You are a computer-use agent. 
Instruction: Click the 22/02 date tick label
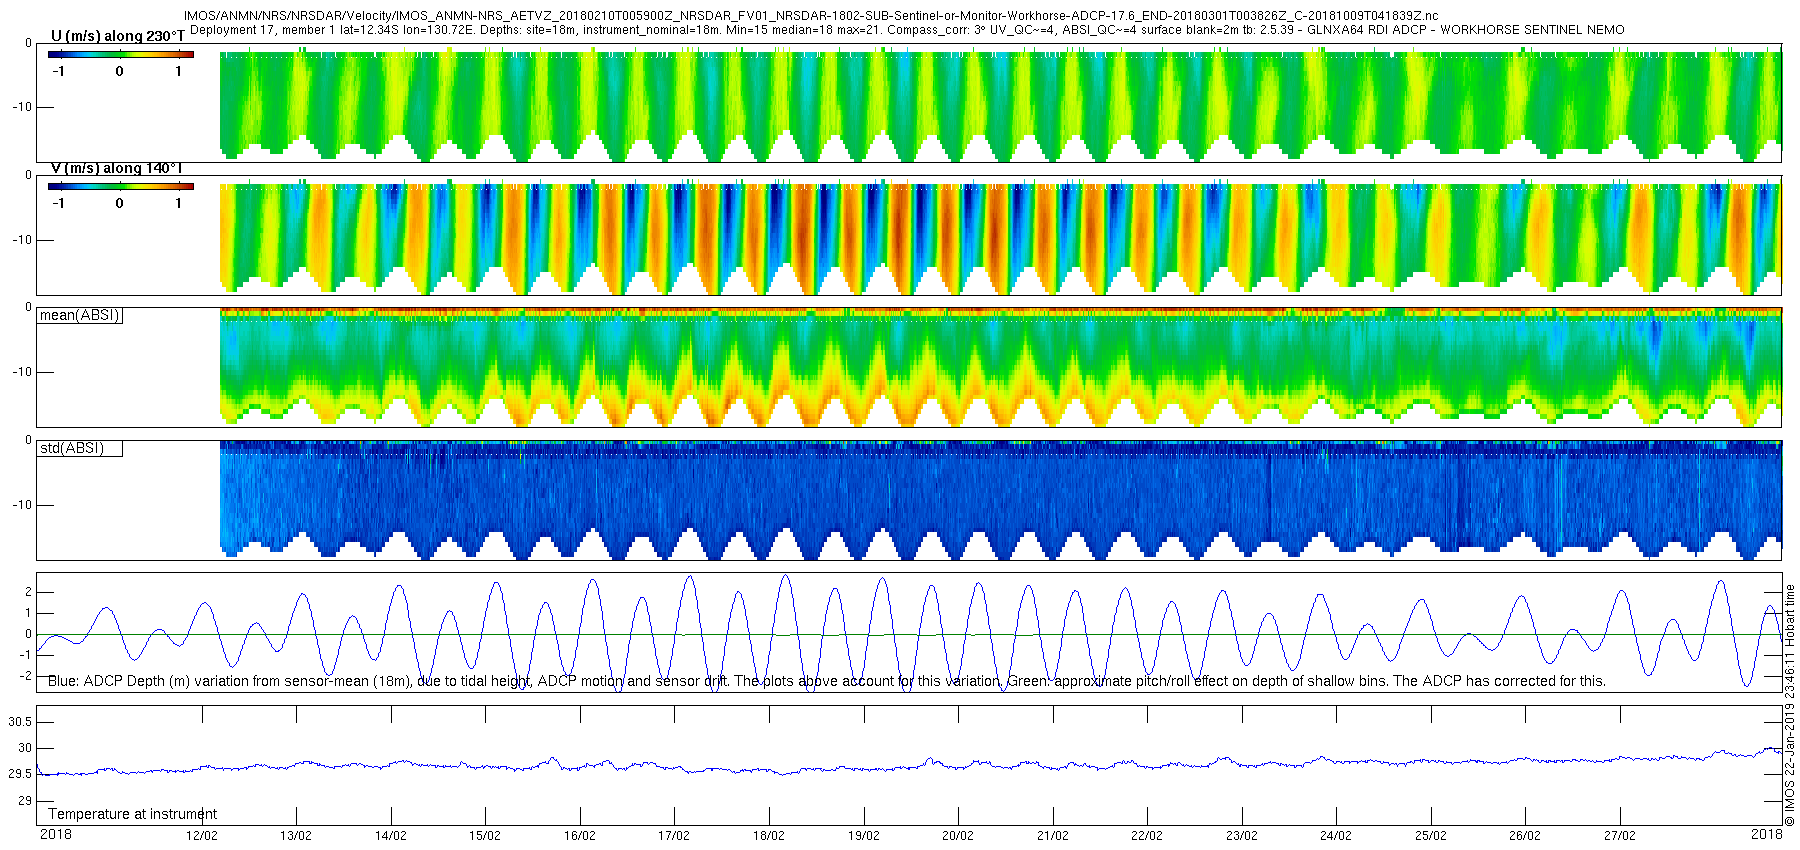1147,836
